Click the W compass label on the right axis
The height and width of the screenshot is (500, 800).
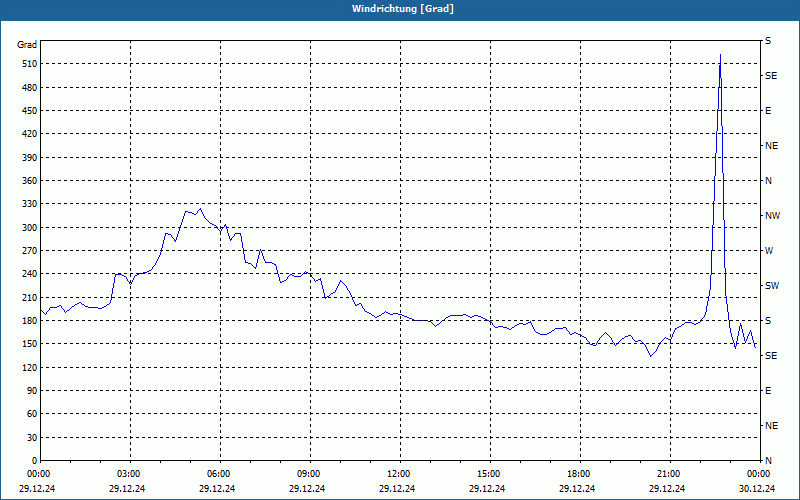pyautogui.click(x=769, y=251)
